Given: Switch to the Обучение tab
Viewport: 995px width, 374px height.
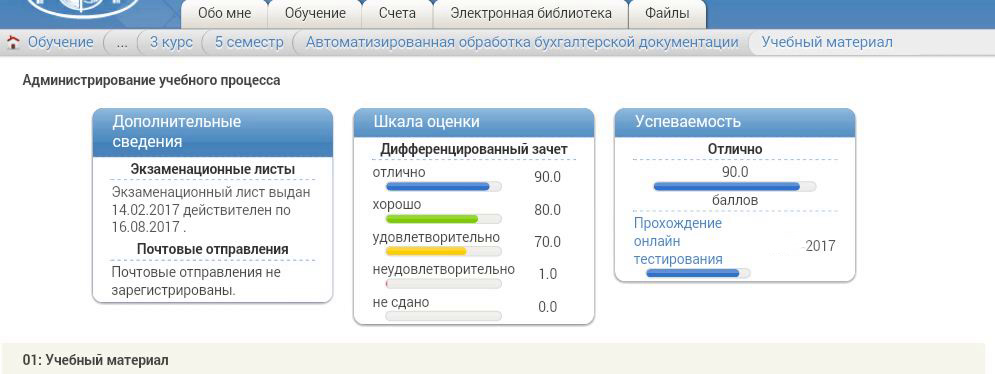Looking at the screenshot, I should [315, 14].
